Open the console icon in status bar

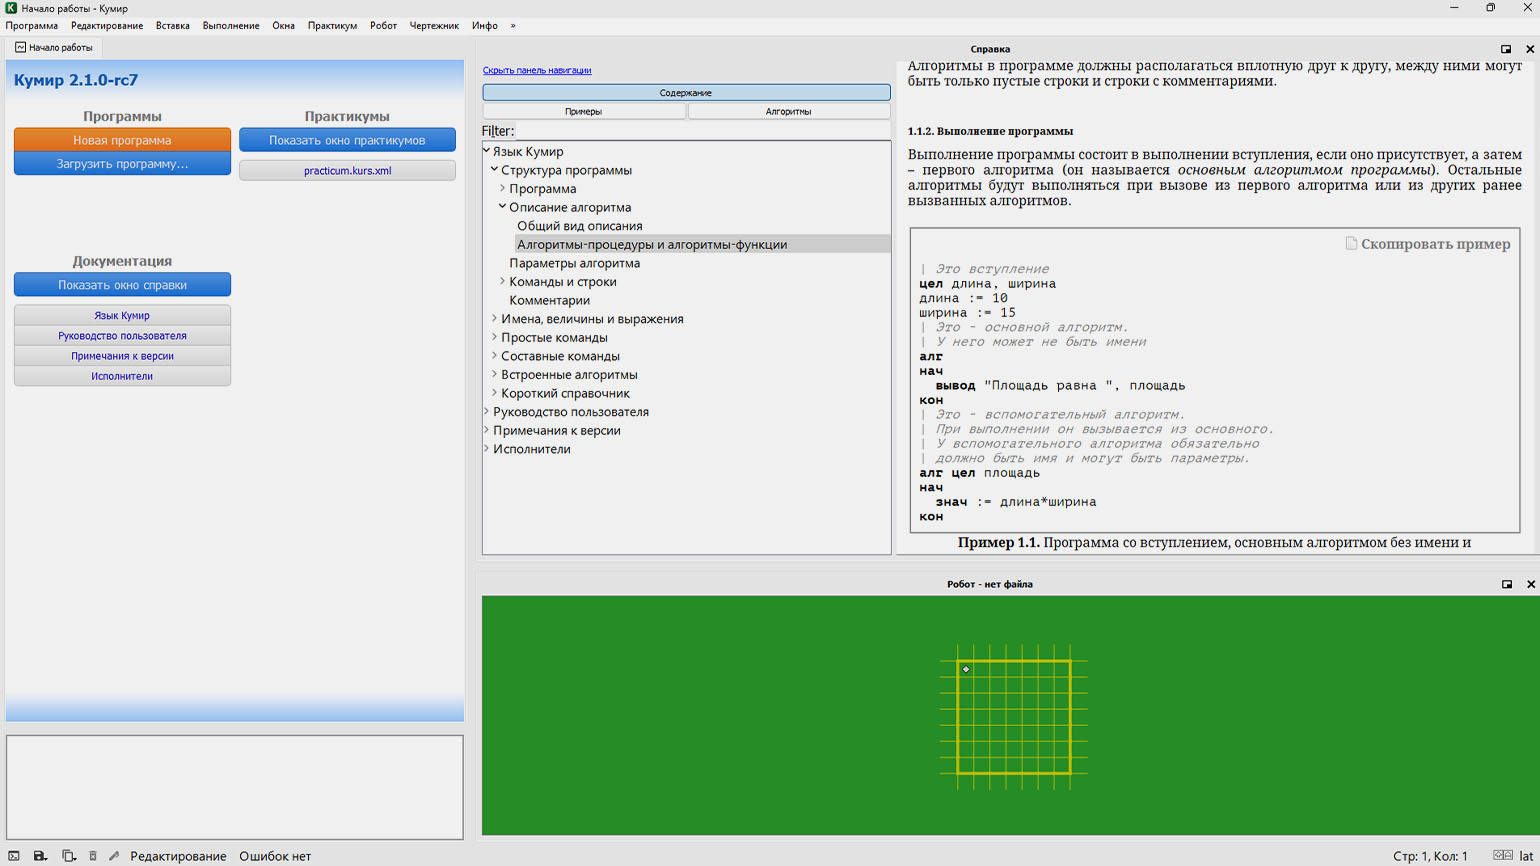(14, 856)
